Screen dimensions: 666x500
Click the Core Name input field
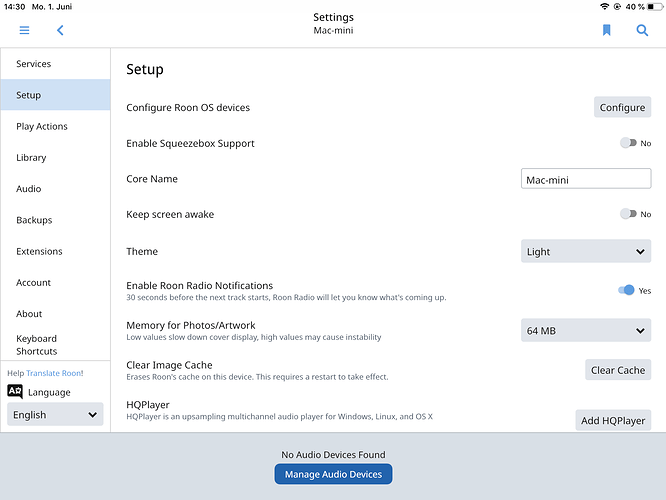pyautogui.click(x=586, y=179)
